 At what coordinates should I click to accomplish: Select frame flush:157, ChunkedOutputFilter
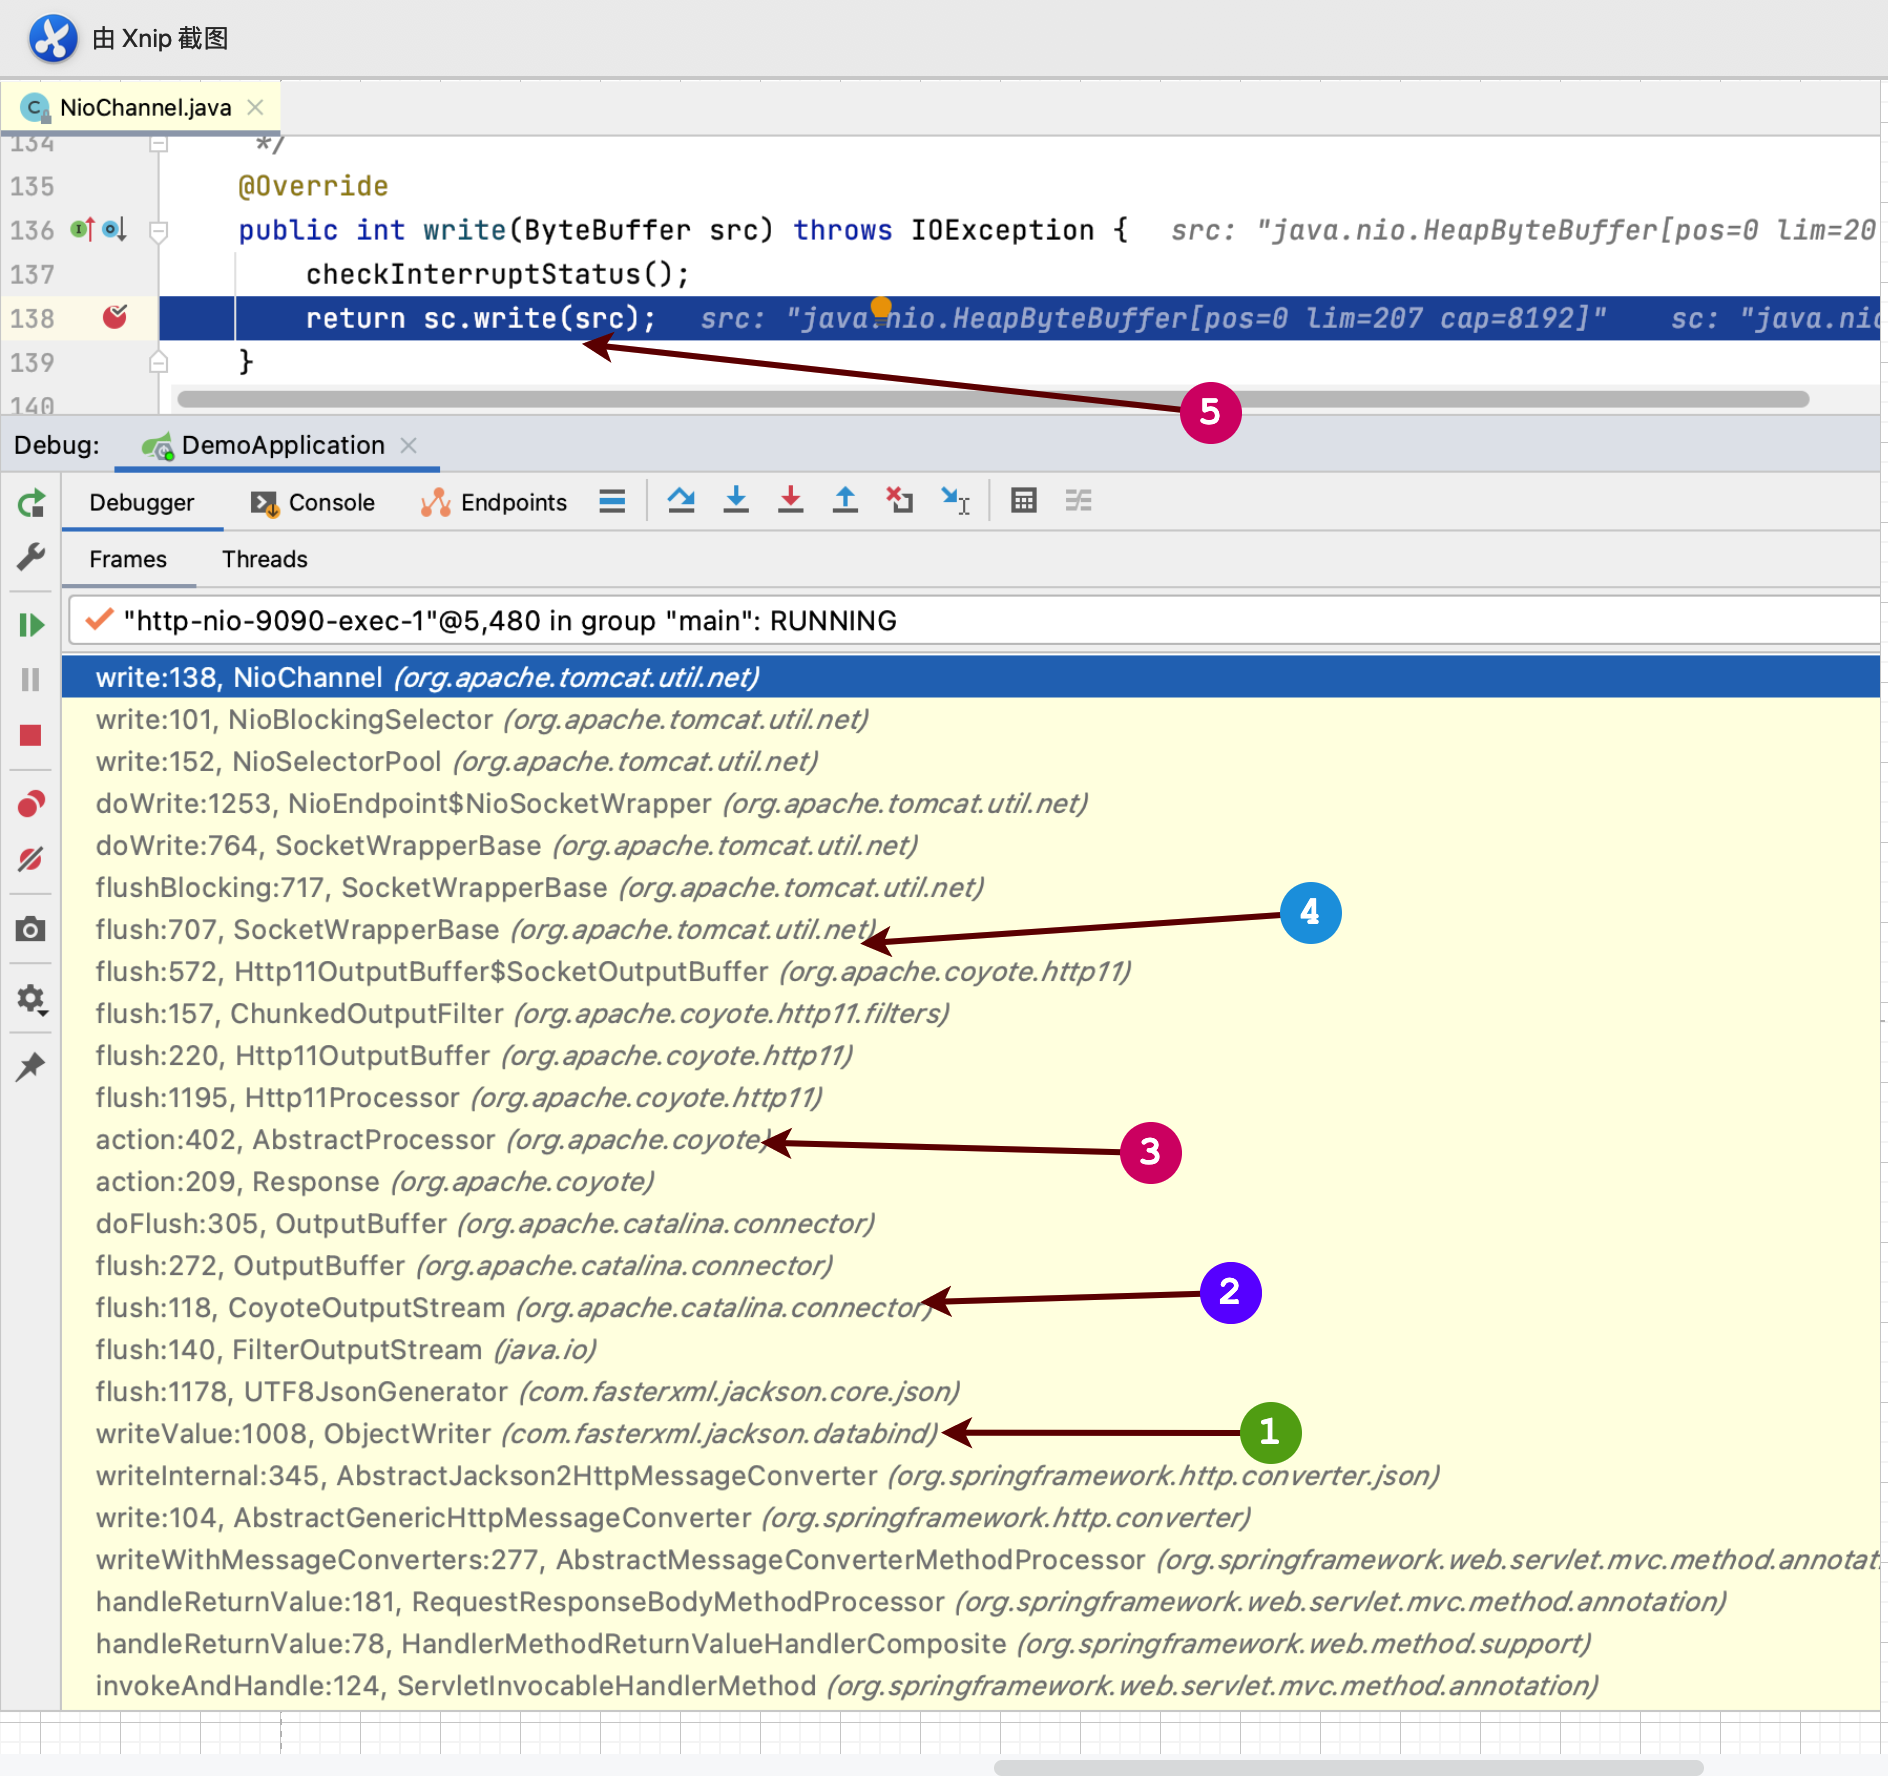[x=970, y=1013]
